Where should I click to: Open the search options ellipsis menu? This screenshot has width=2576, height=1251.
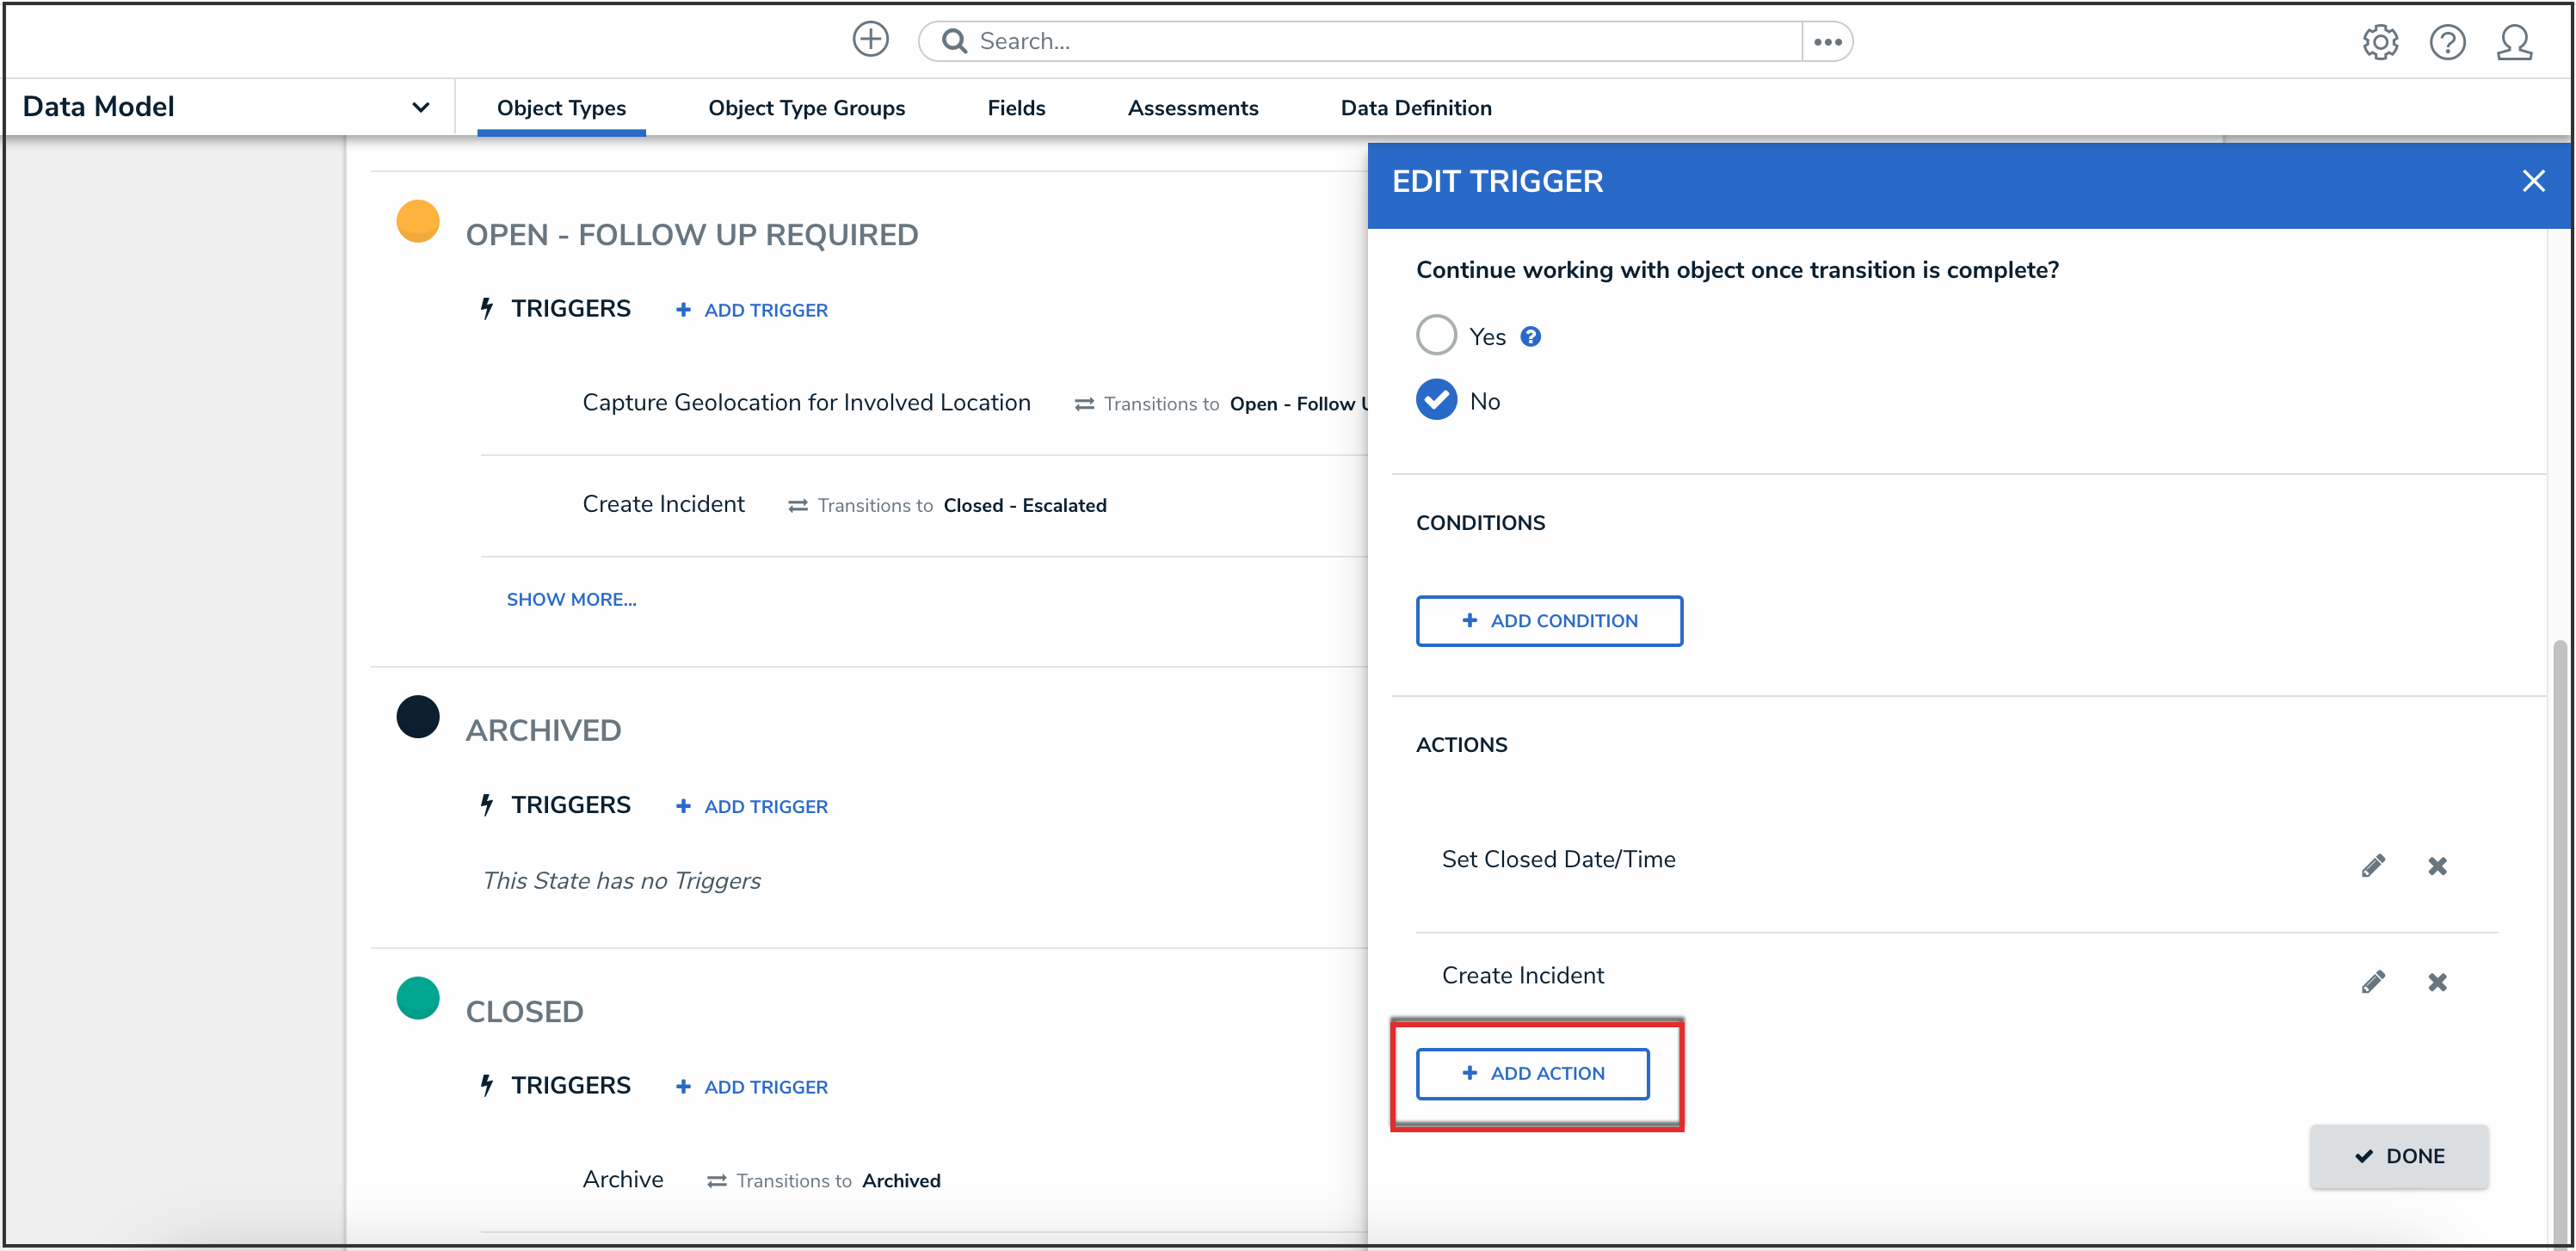[1827, 41]
